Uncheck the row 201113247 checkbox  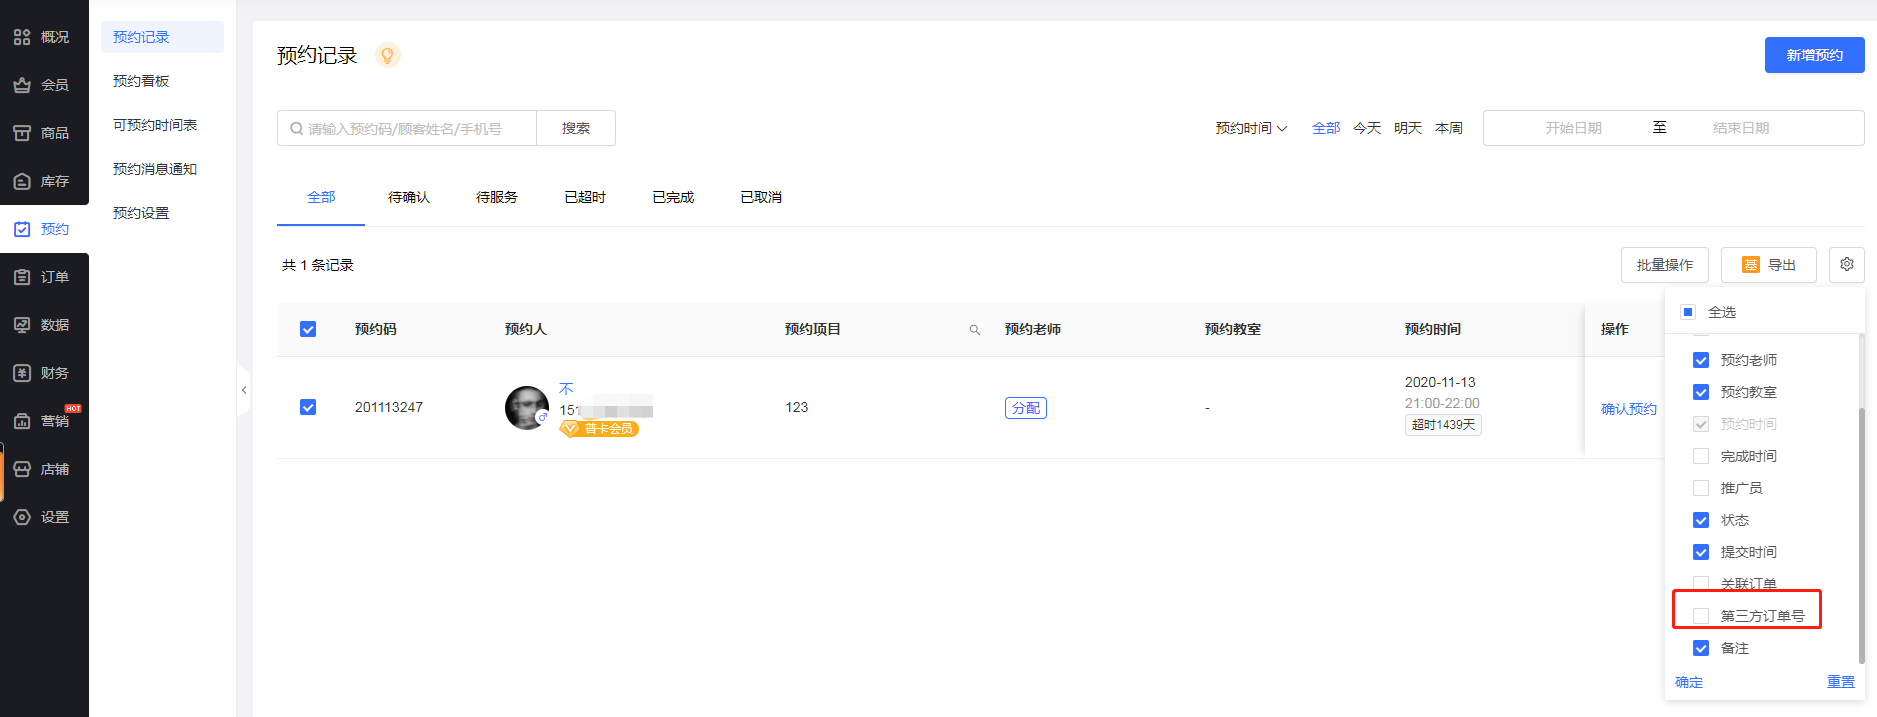click(x=308, y=407)
